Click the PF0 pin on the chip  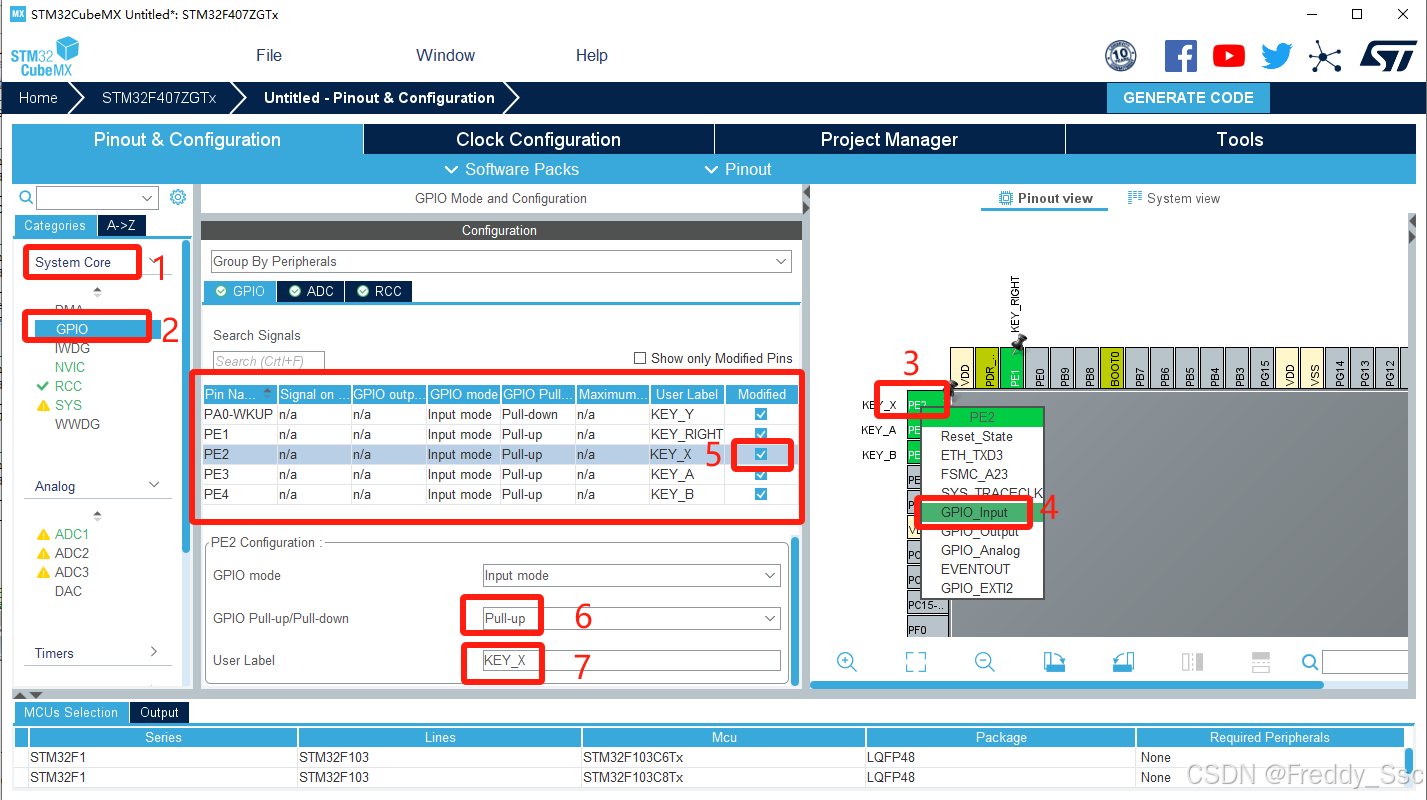click(928, 629)
